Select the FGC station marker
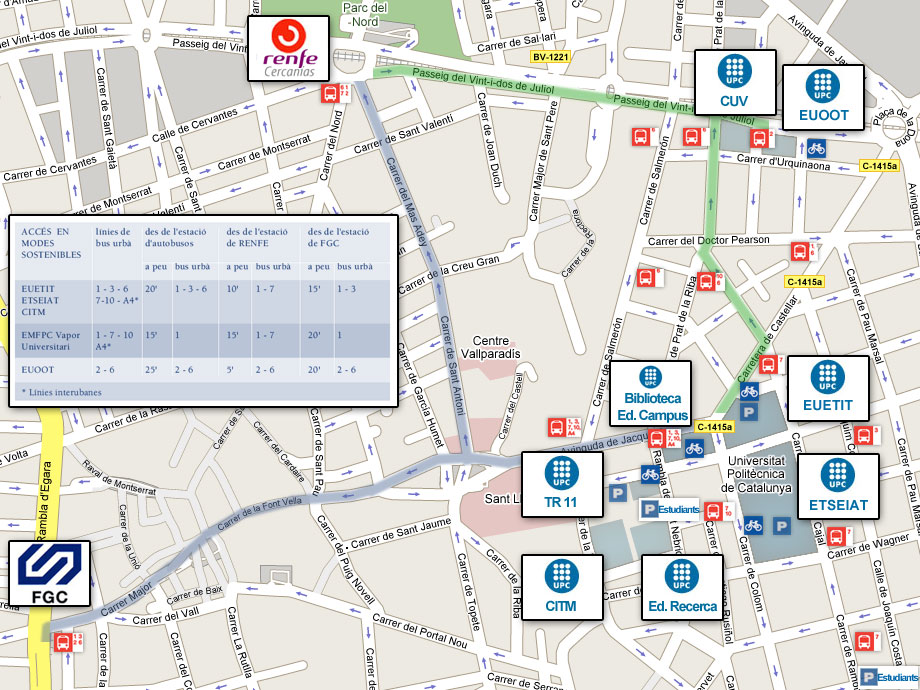The width and height of the screenshot is (920, 690). pyautogui.click(x=49, y=575)
